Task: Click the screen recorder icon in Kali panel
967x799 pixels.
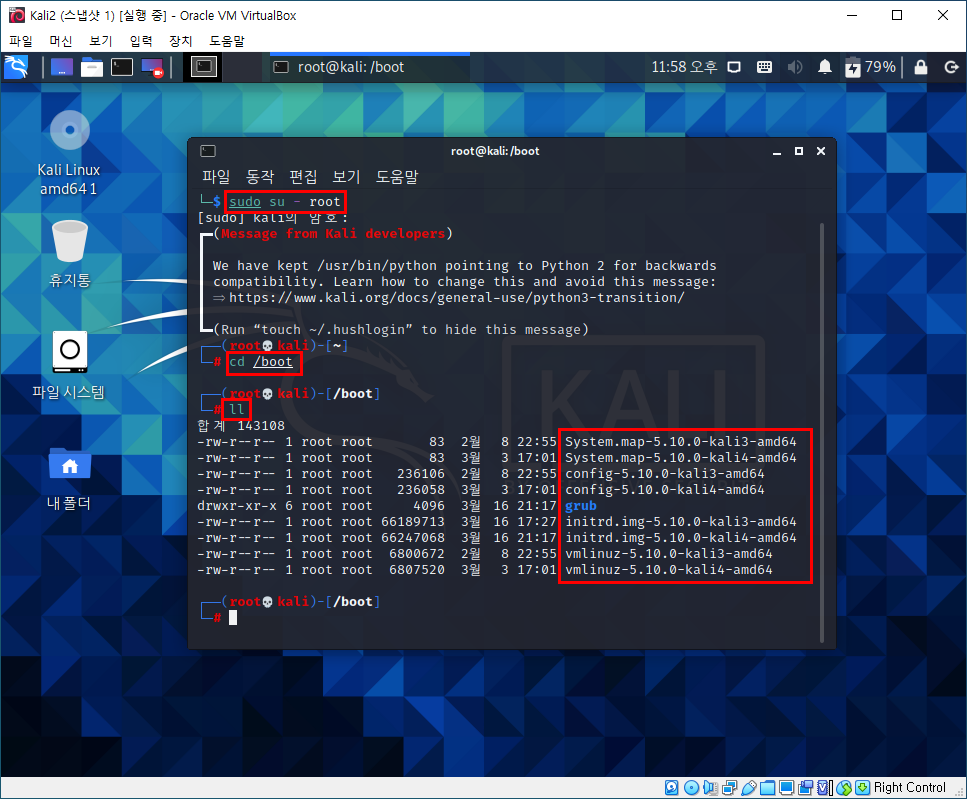Action: click(x=152, y=67)
